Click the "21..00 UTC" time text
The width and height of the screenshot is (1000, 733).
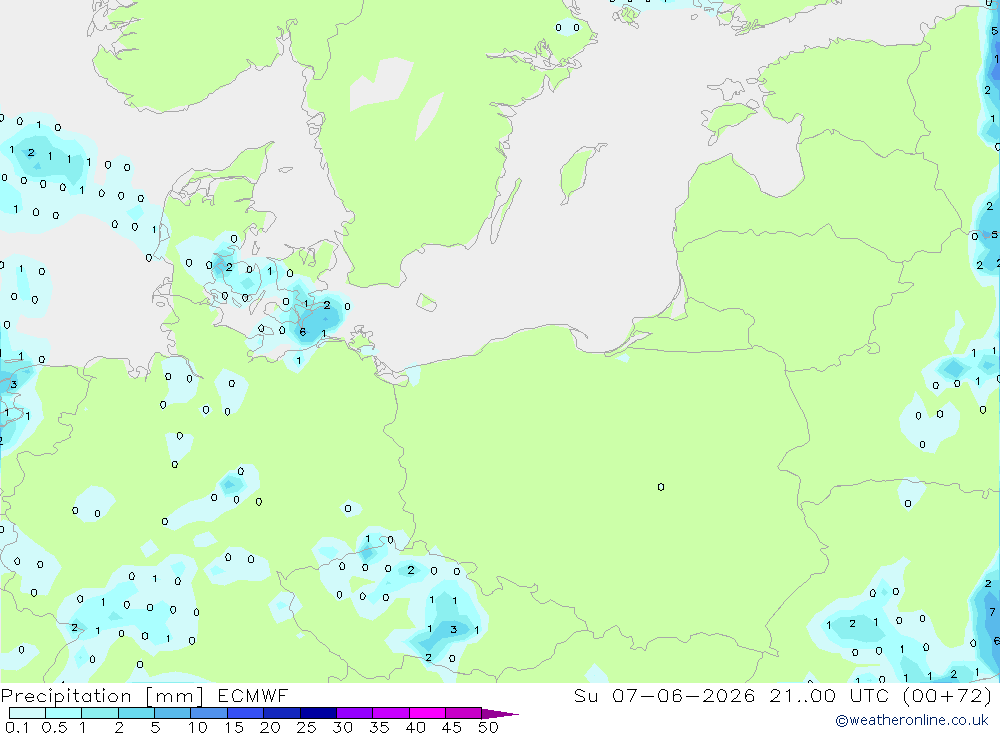(x=828, y=695)
